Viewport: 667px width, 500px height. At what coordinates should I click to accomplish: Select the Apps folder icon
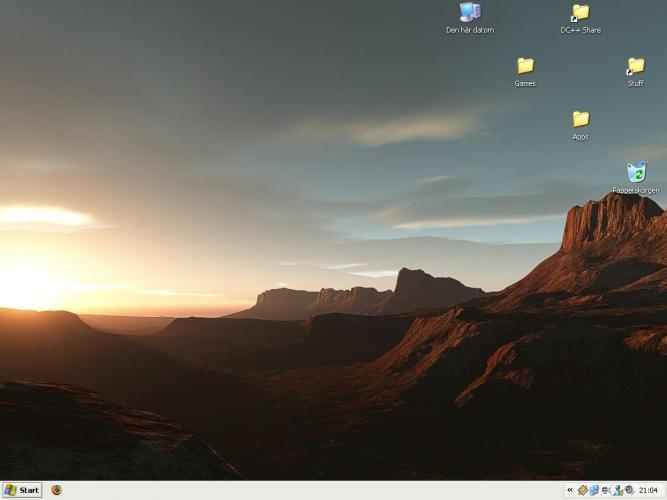pyautogui.click(x=580, y=119)
